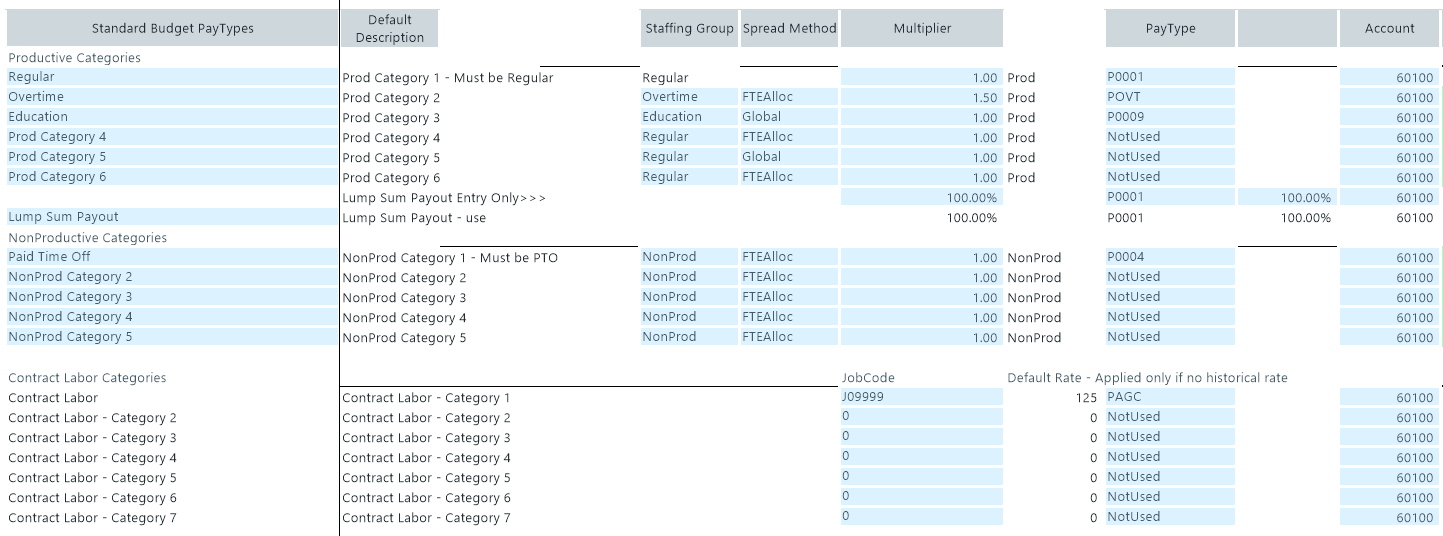This screenshot has height=536, width=1443.
Task: Edit the 1.50 Overtime multiplier
Action: [921, 97]
